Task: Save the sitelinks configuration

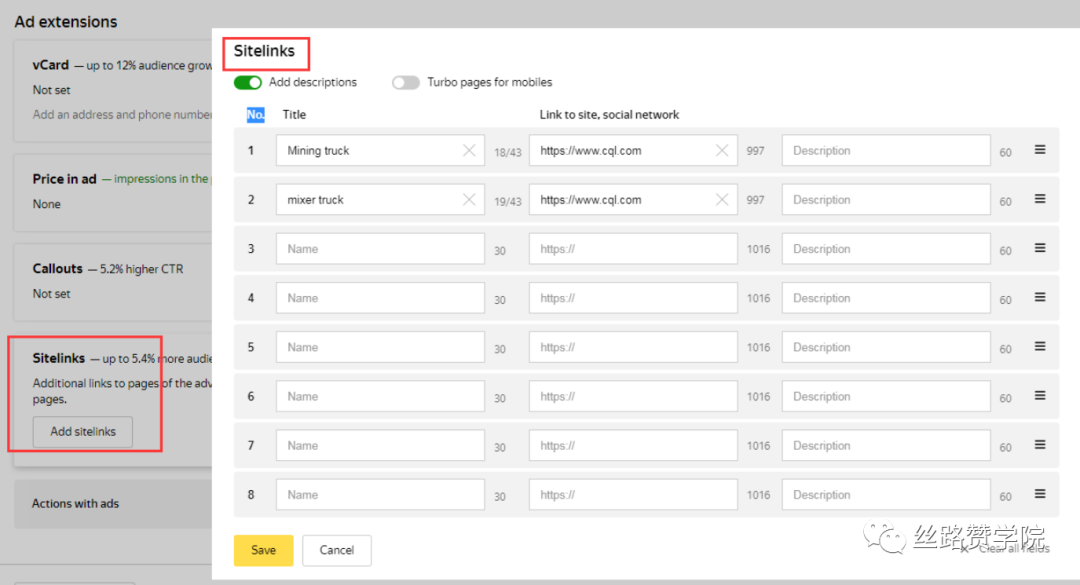Action: (x=263, y=550)
